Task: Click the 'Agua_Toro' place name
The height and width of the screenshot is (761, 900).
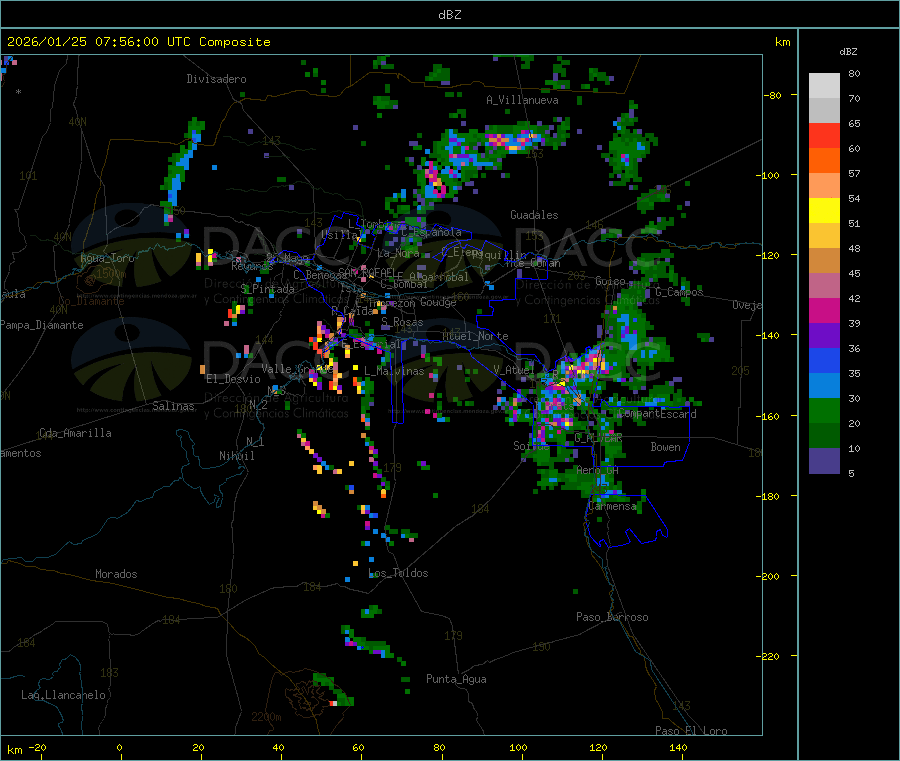Action: point(107,258)
